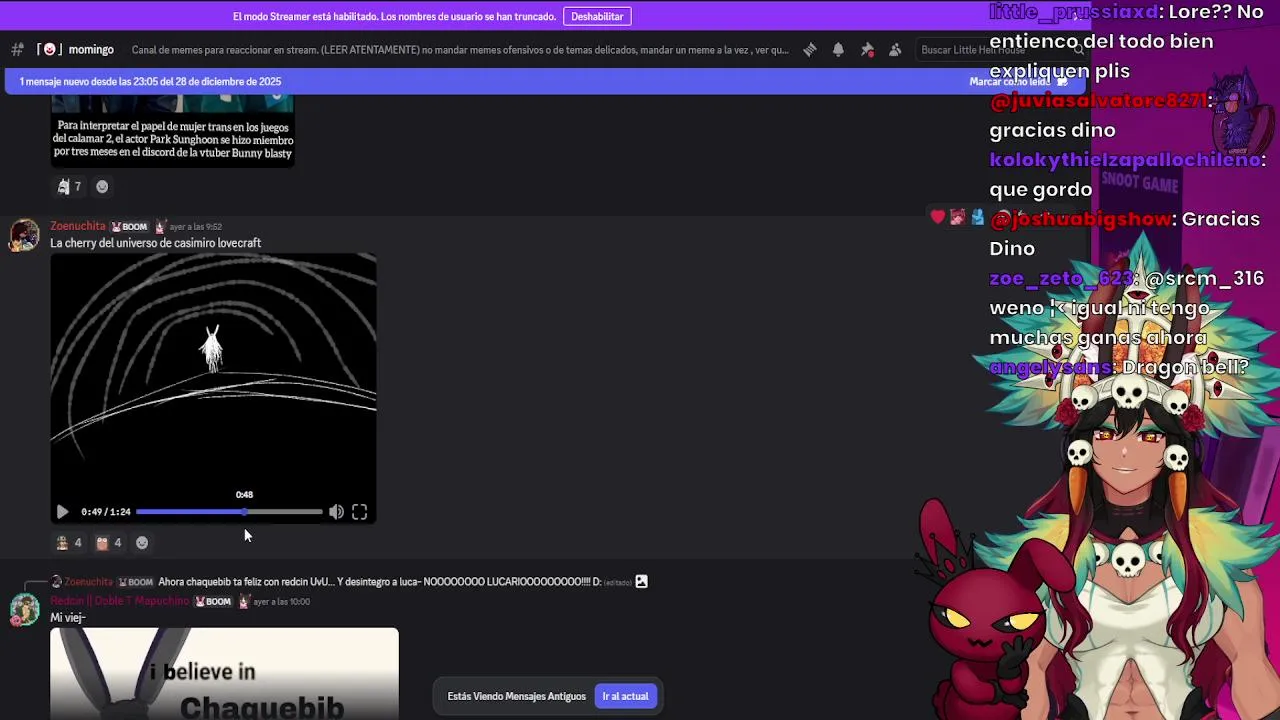1280x720 pixels.
Task: Toggle the first reaction with count 4 under video
Action: click(69, 542)
